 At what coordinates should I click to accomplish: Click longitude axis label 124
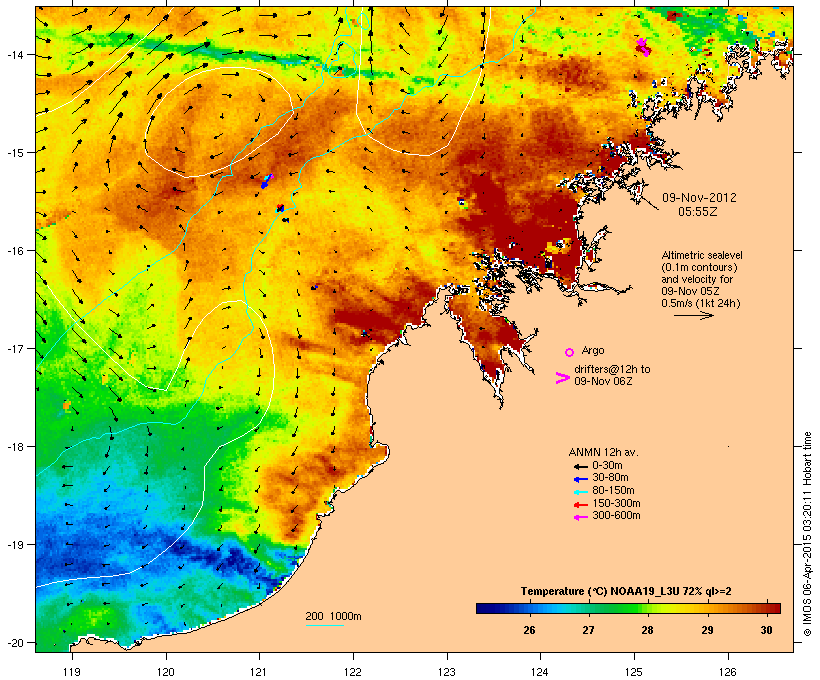540,672
